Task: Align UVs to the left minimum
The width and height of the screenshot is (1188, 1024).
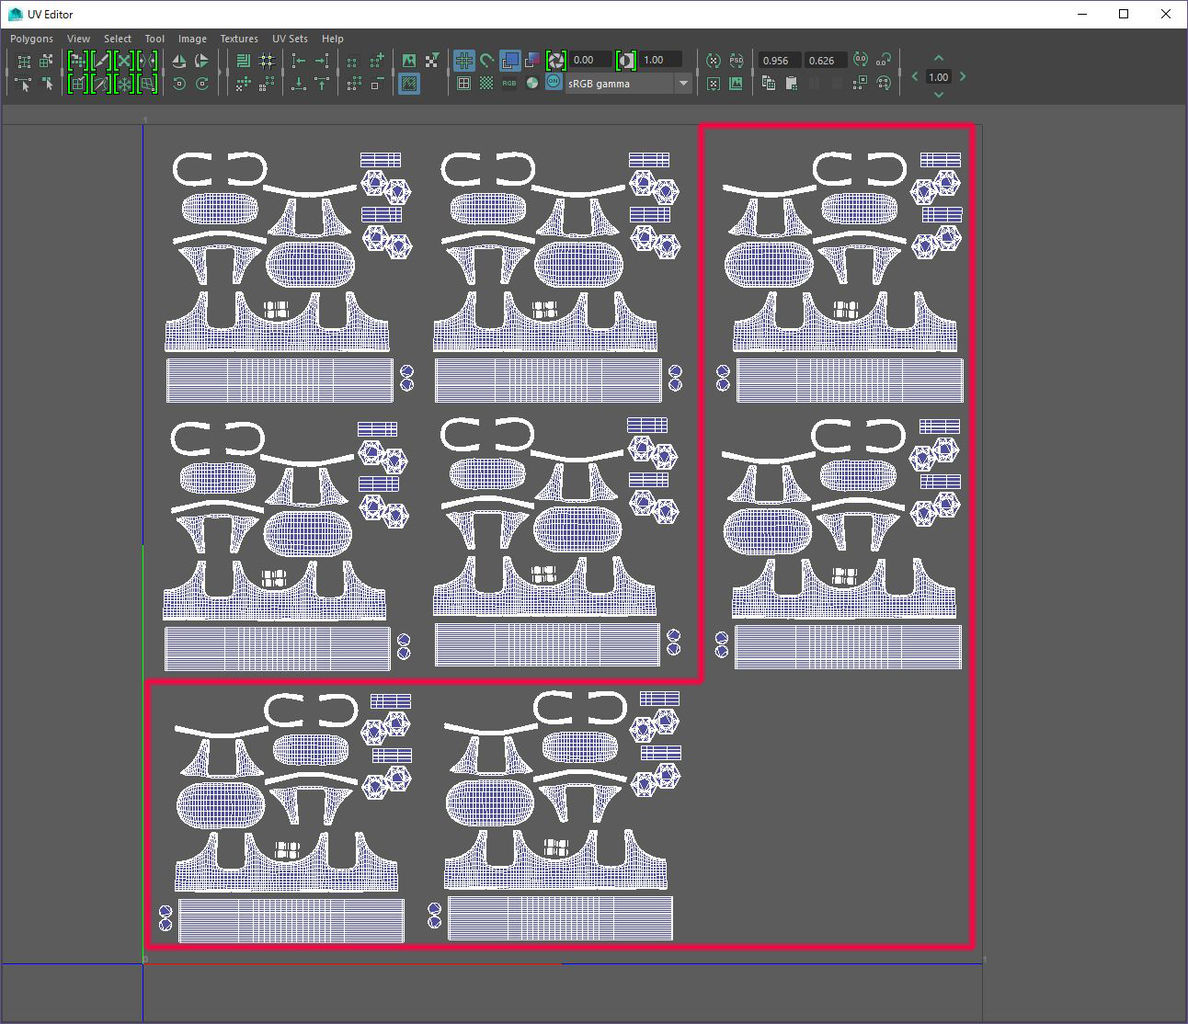Action: tap(299, 61)
